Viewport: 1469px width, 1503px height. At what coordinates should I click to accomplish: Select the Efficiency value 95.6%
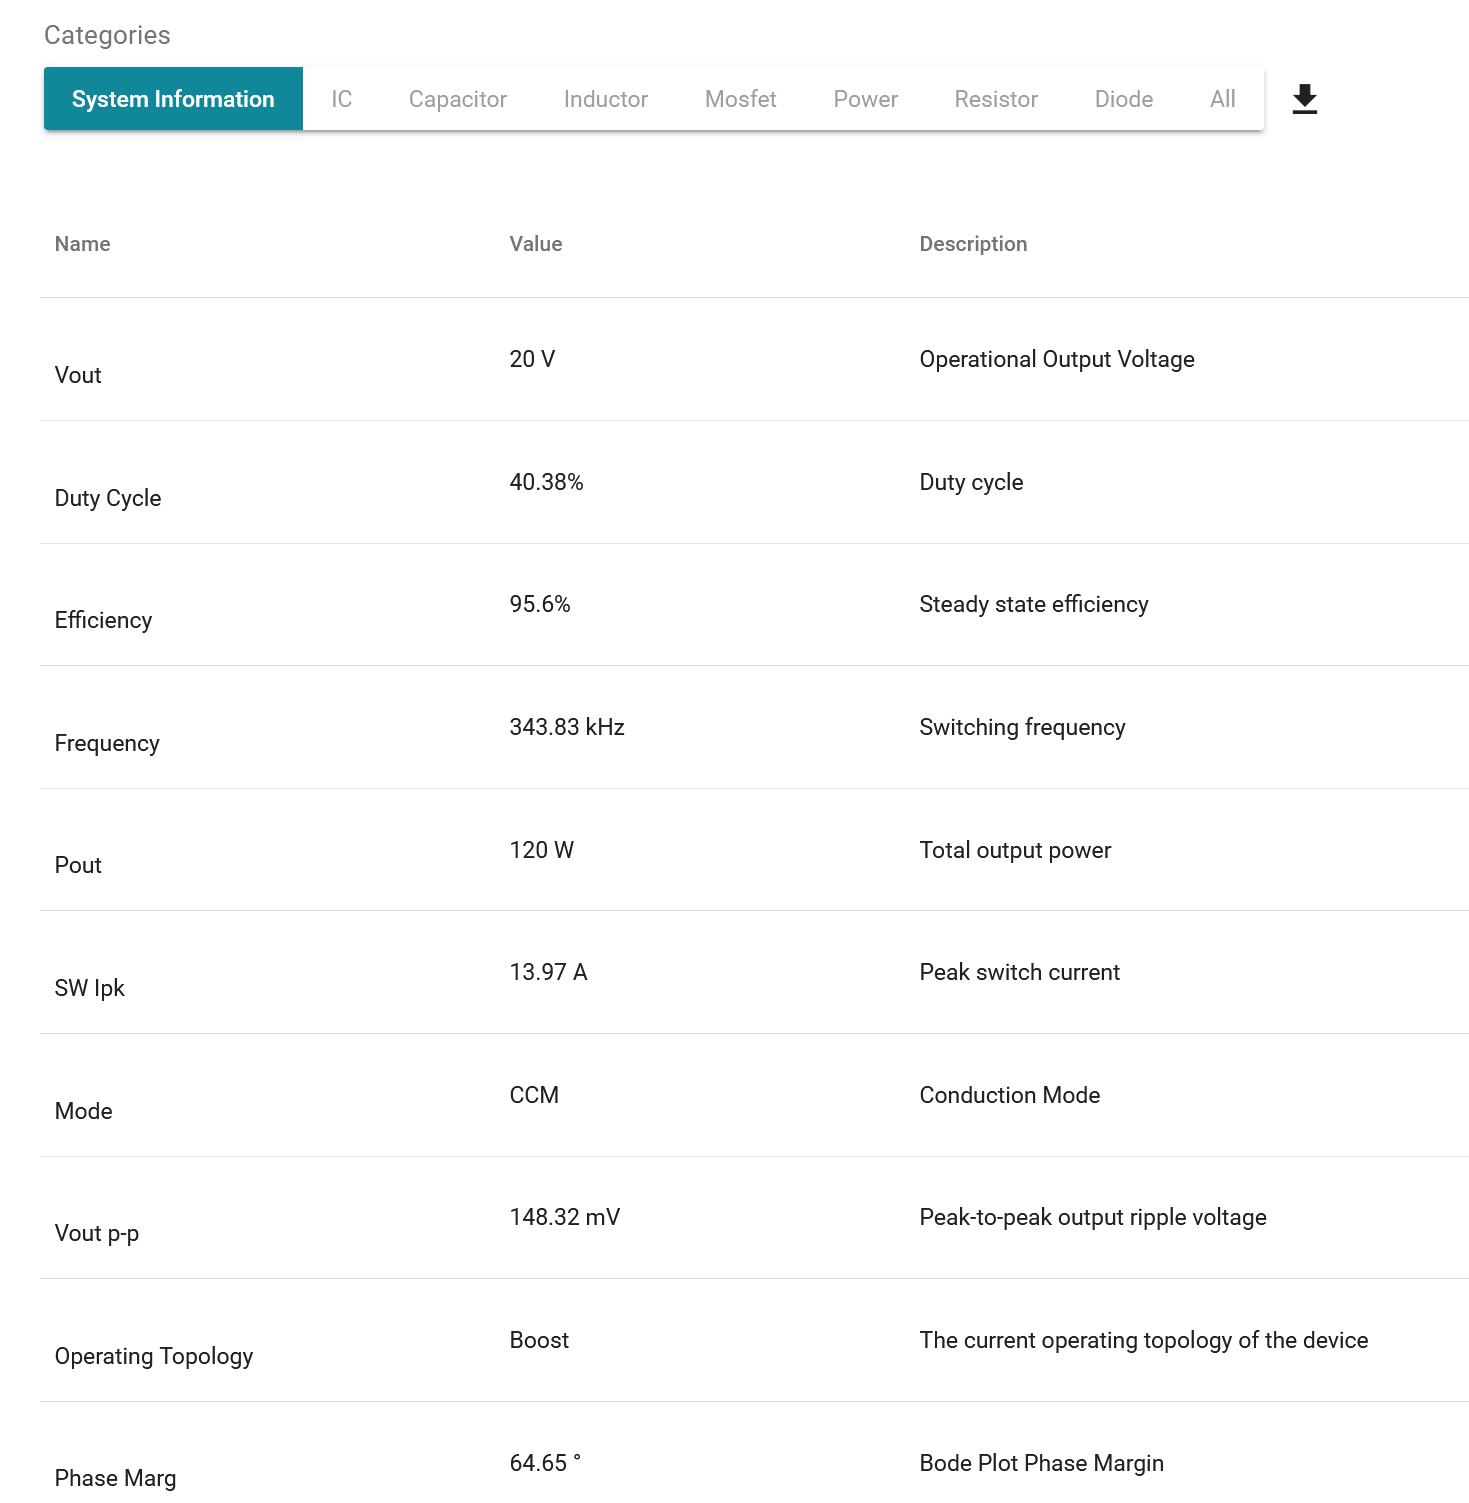coord(539,604)
